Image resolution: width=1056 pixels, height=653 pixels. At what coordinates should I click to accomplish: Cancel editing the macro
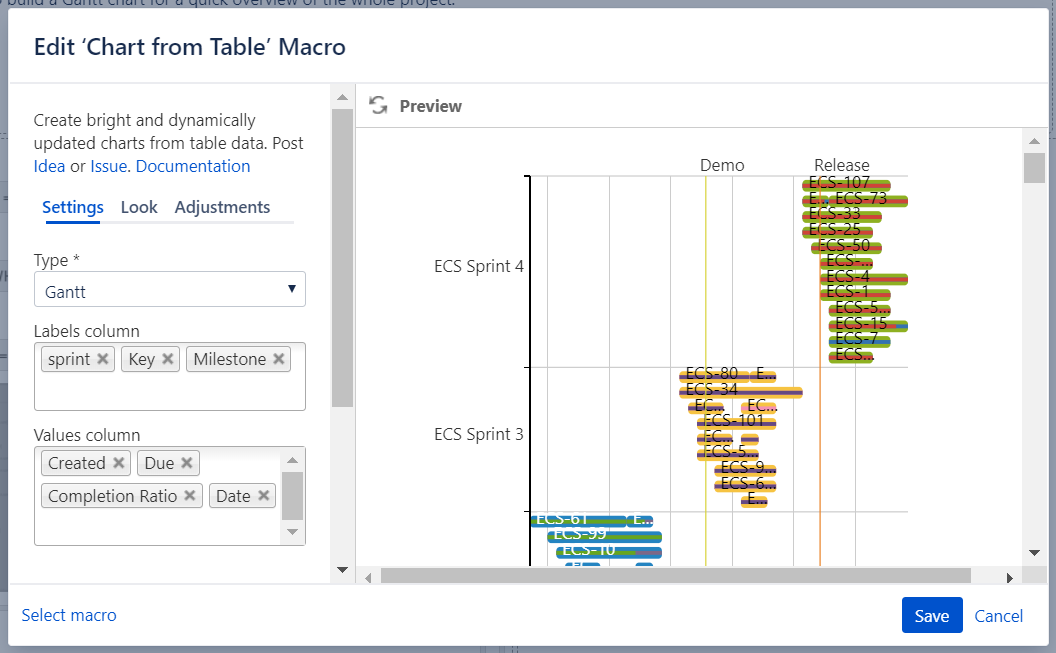[x=998, y=616]
